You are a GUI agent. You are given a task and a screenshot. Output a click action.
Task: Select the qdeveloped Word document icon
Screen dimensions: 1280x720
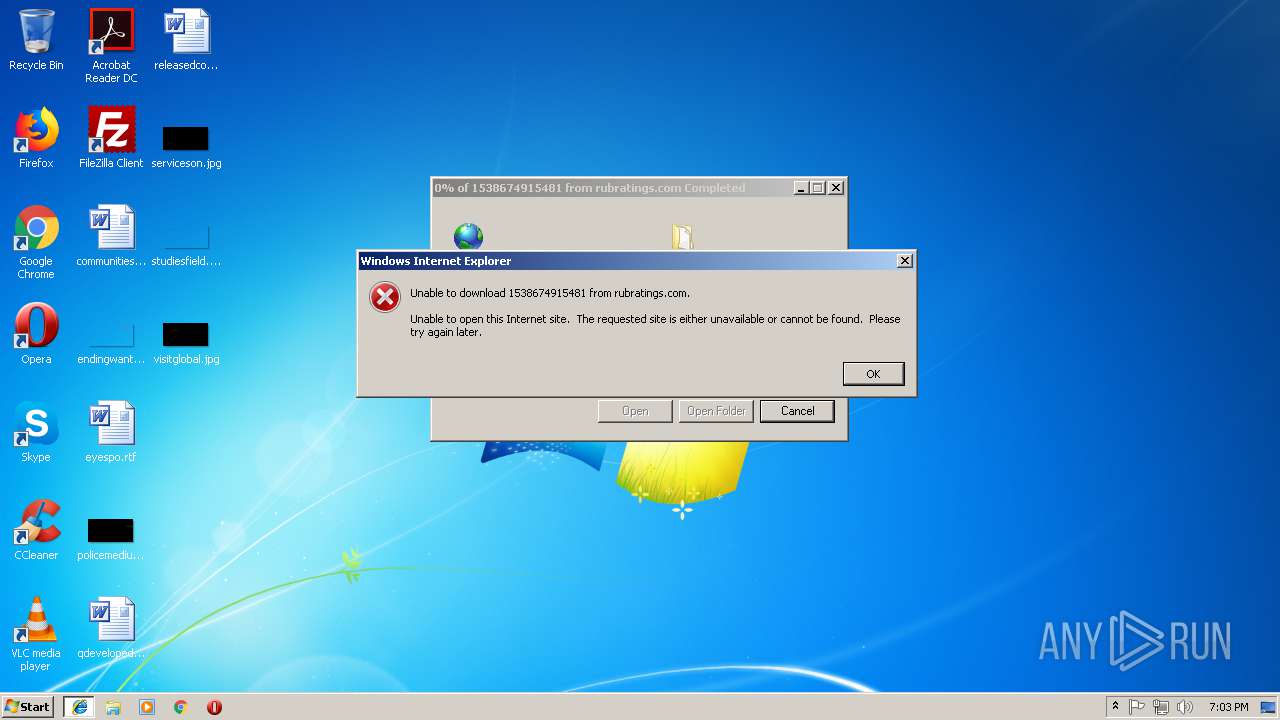pyautogui.click(x=111, y=628)
